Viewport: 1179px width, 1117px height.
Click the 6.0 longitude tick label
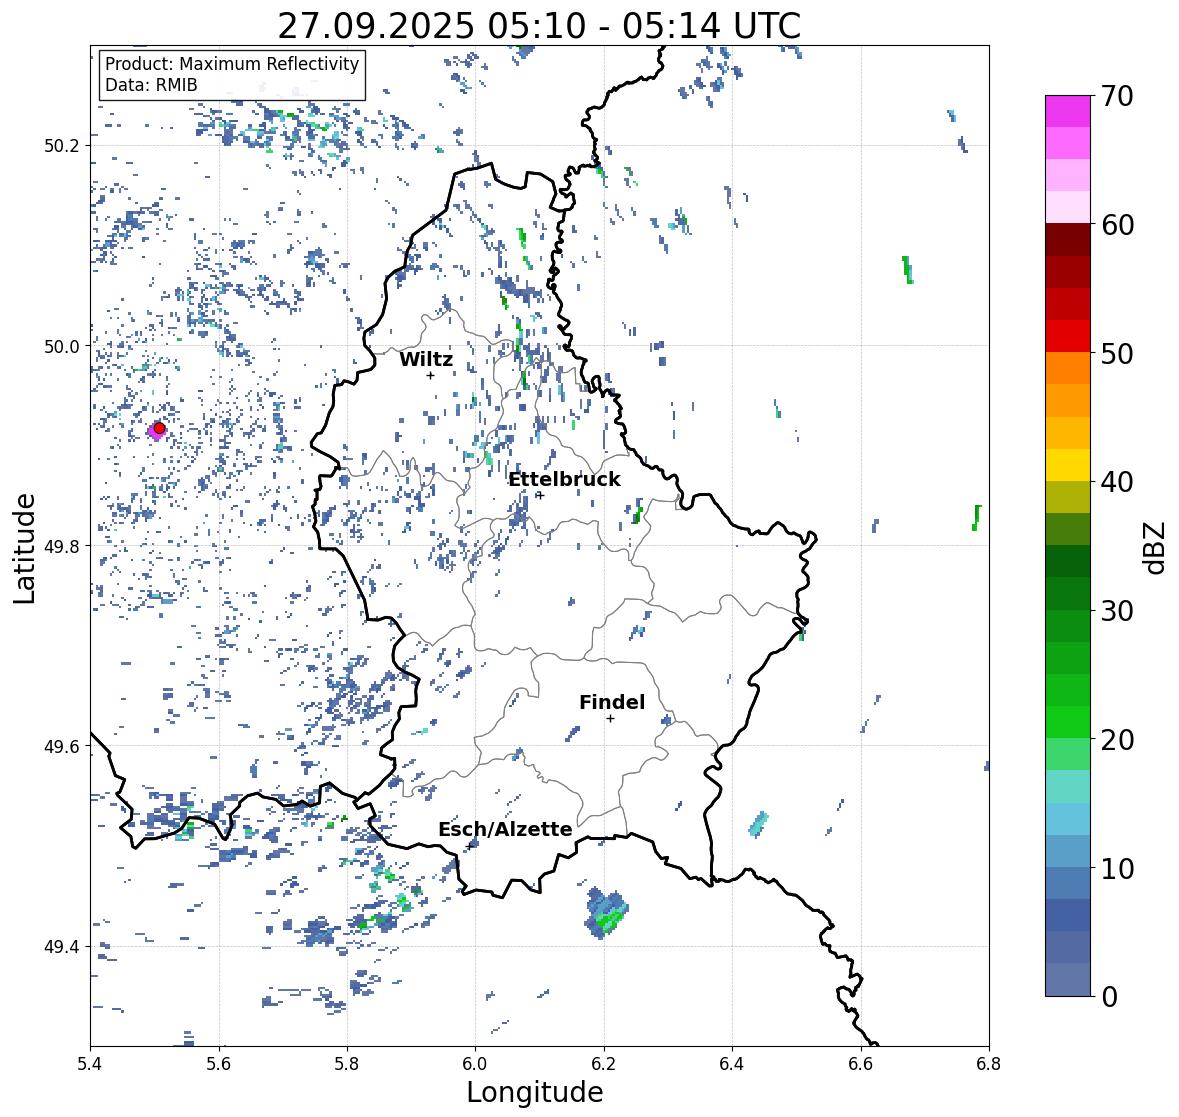(x=475, y=1064)
